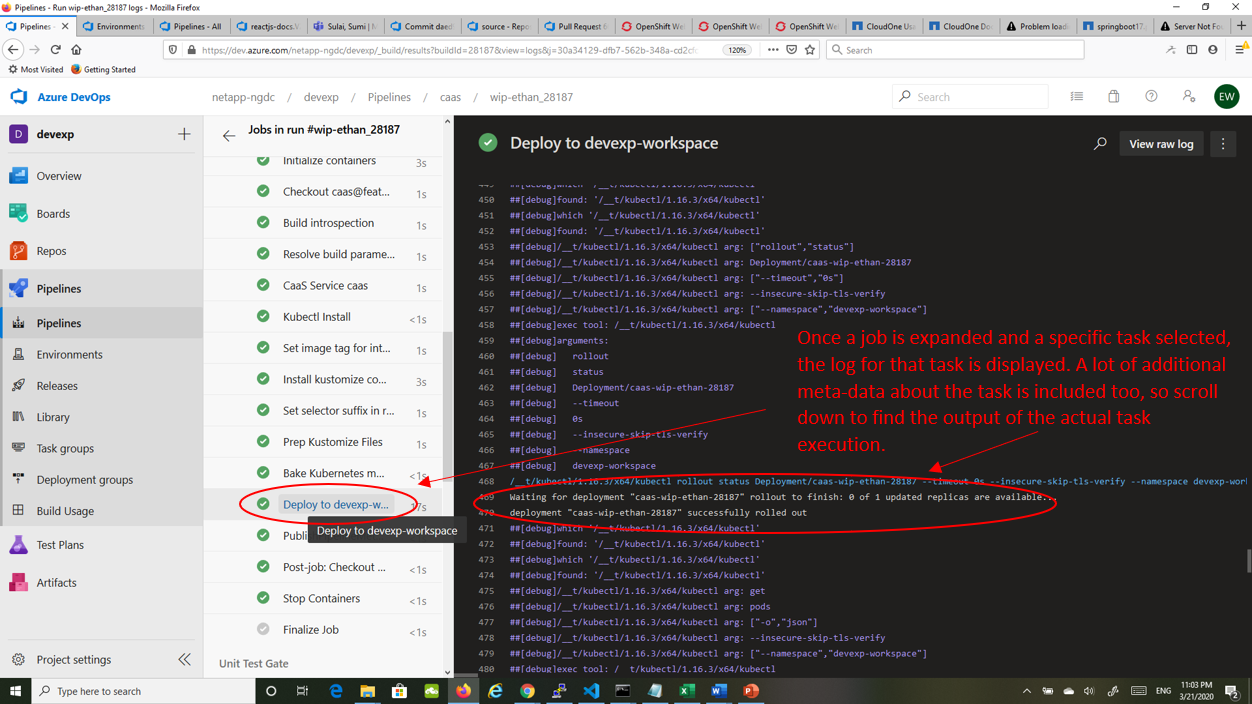Click the log search magnifier icon

click(x=1100, y=144)
